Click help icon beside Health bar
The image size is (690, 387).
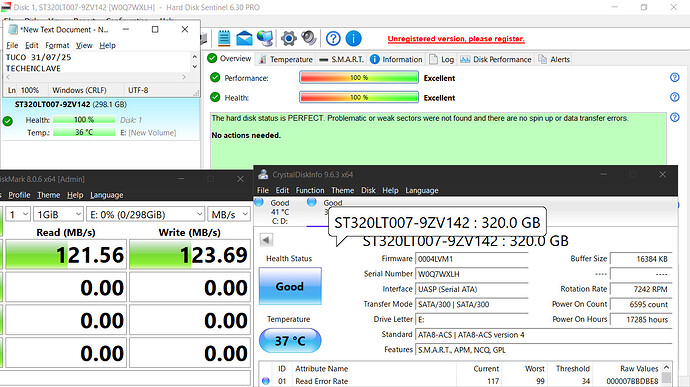[x=675, y=97]
